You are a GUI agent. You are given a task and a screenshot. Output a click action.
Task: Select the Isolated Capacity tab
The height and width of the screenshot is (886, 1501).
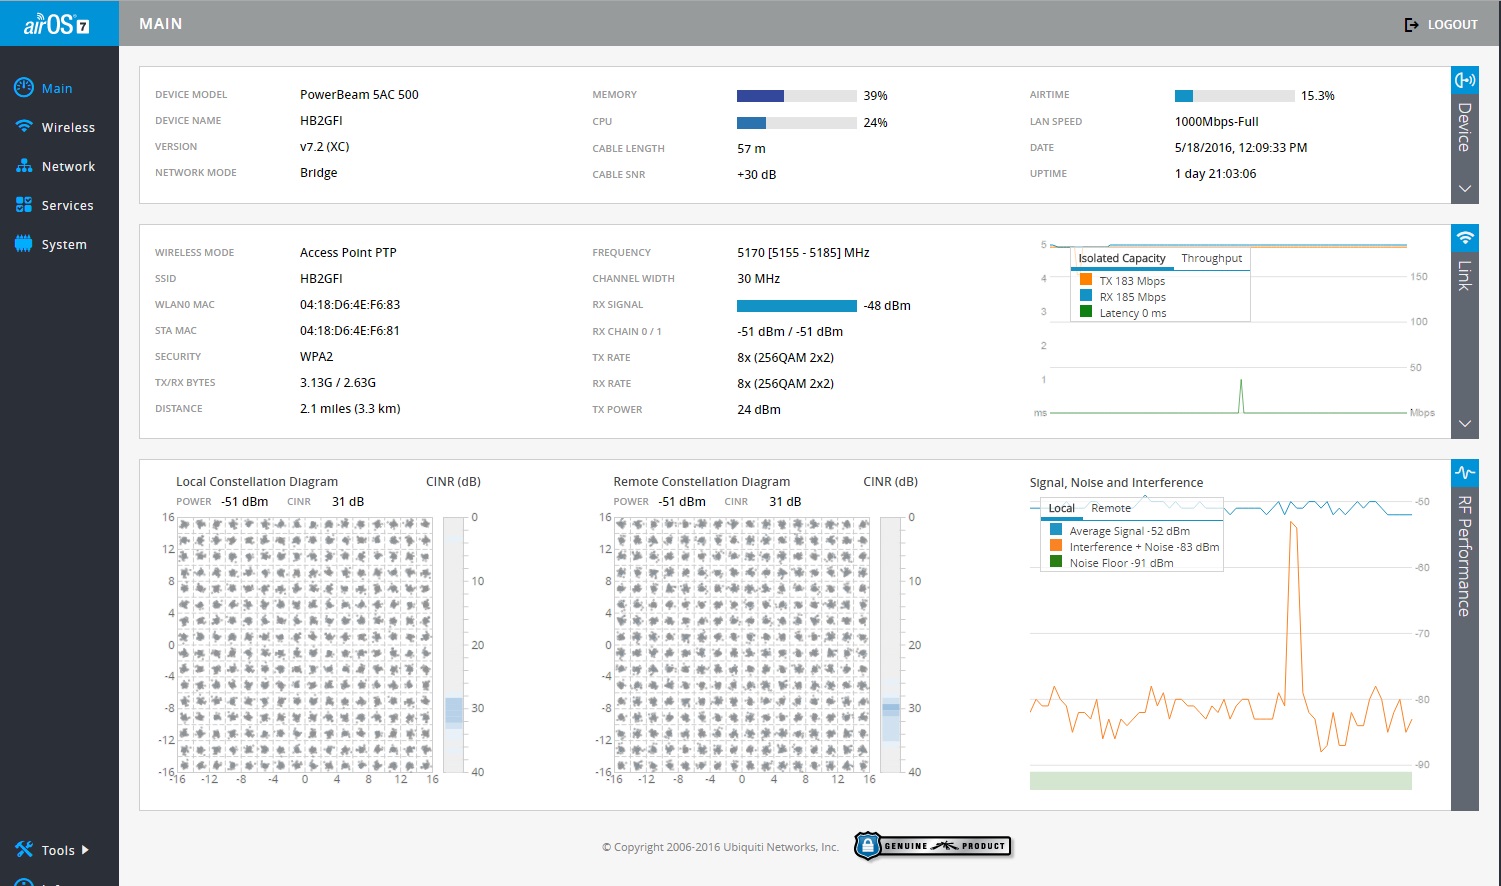point(1121,258)
